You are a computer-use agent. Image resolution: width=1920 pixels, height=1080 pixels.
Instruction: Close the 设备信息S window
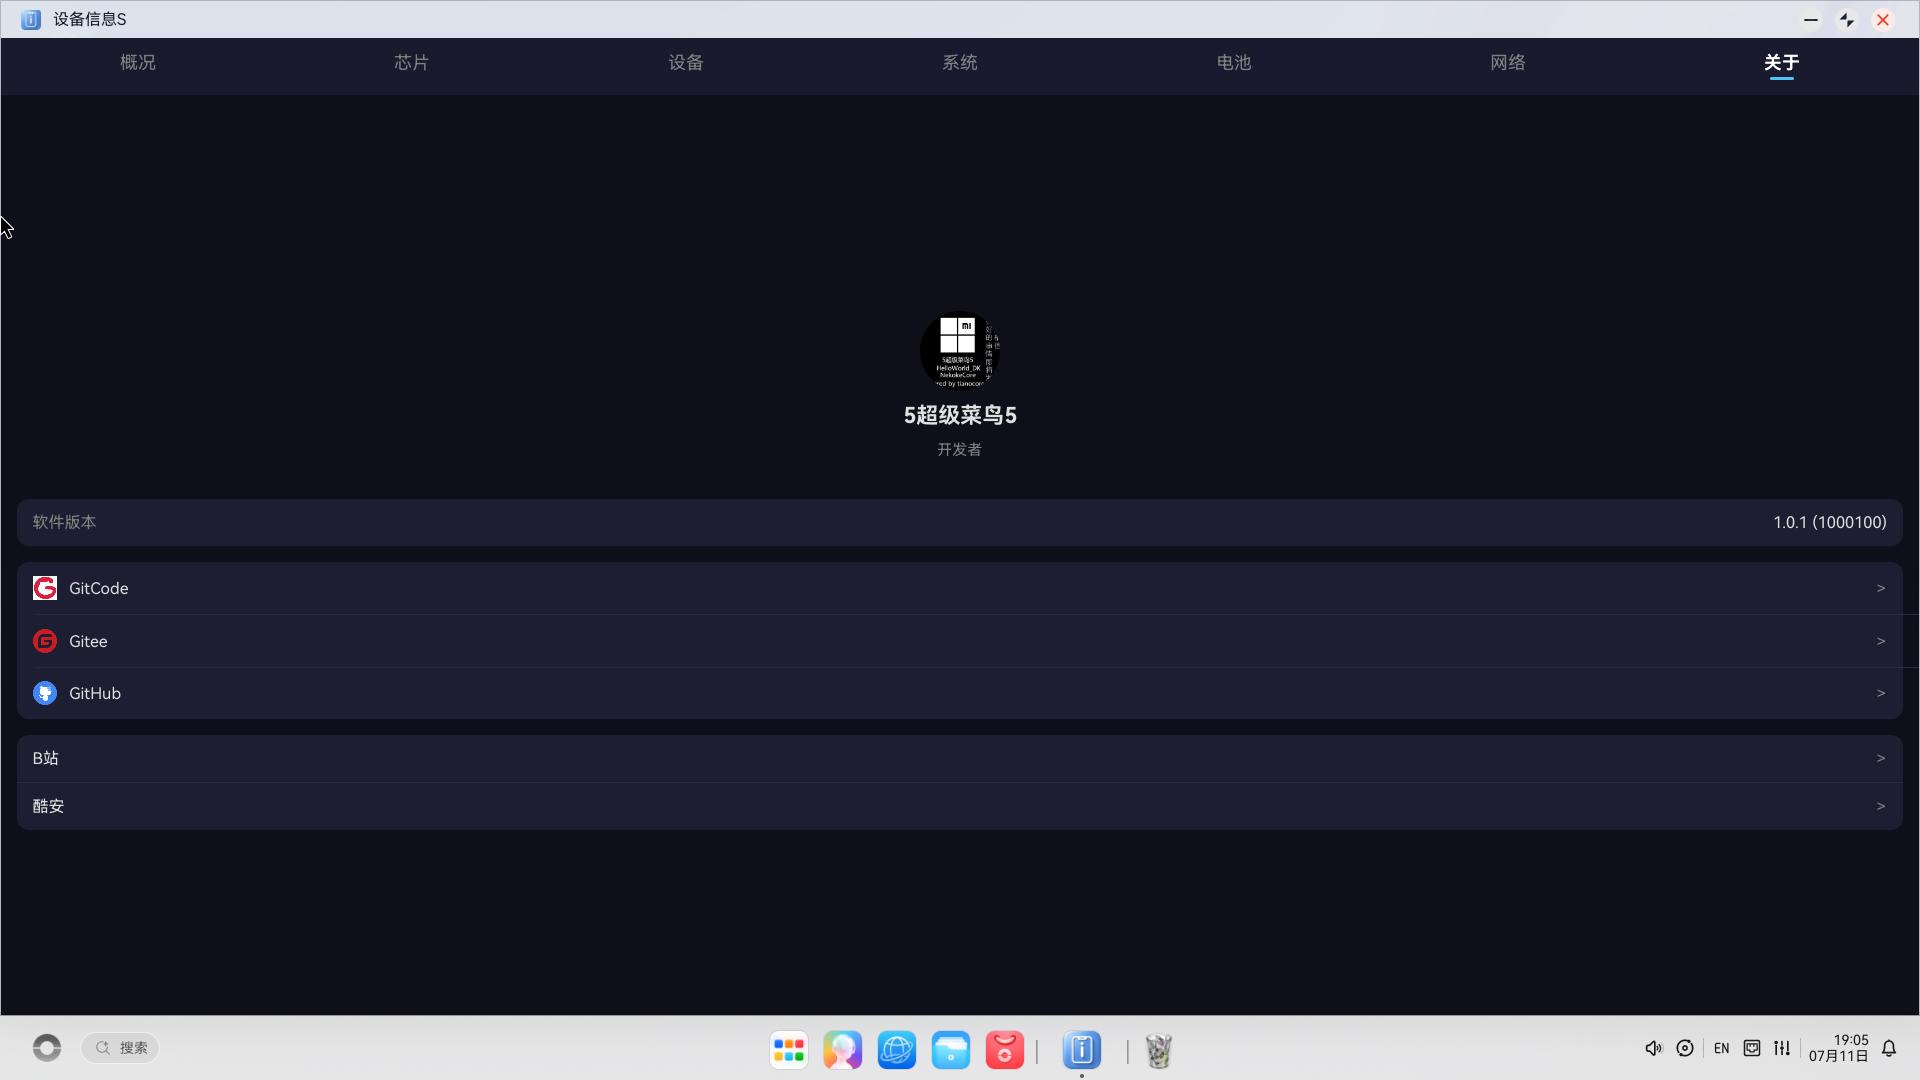pyautogui.click(x=1883, y=20)
